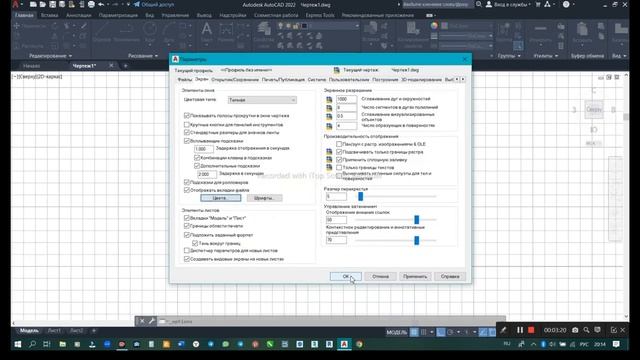Click the recorder pen annotation icon
This screenshot has height=360, width=640.
[x=503, y=330]
